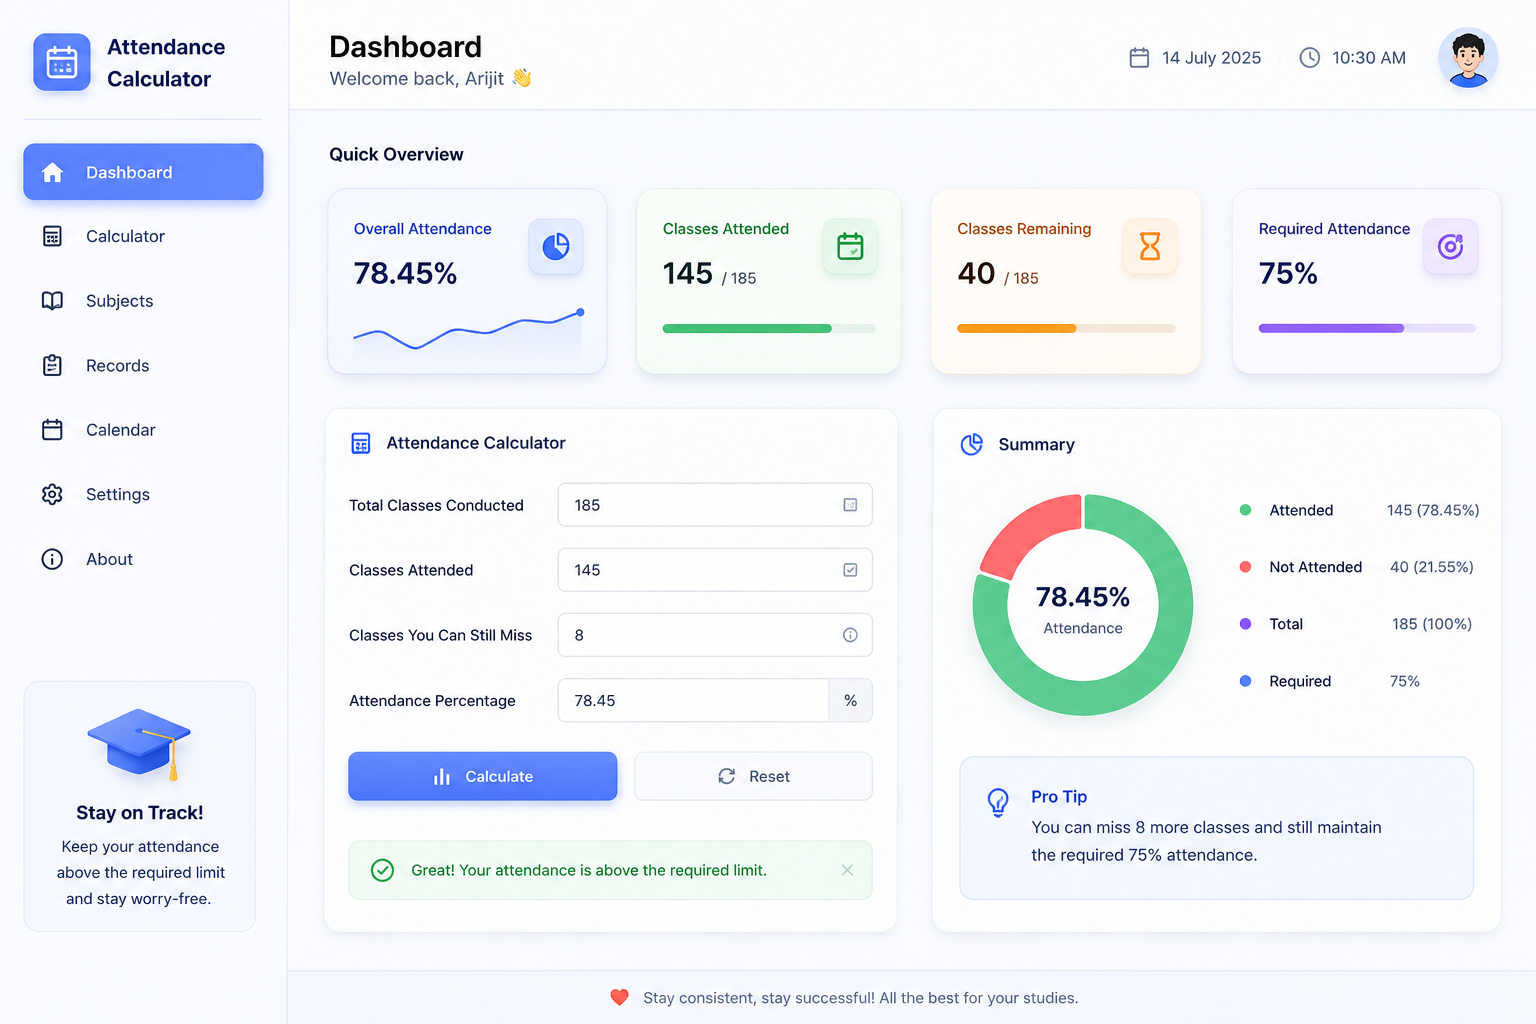Focus the Total Classes Conducted field
Screen dimensions: 1536x1024
coord(715,505)
